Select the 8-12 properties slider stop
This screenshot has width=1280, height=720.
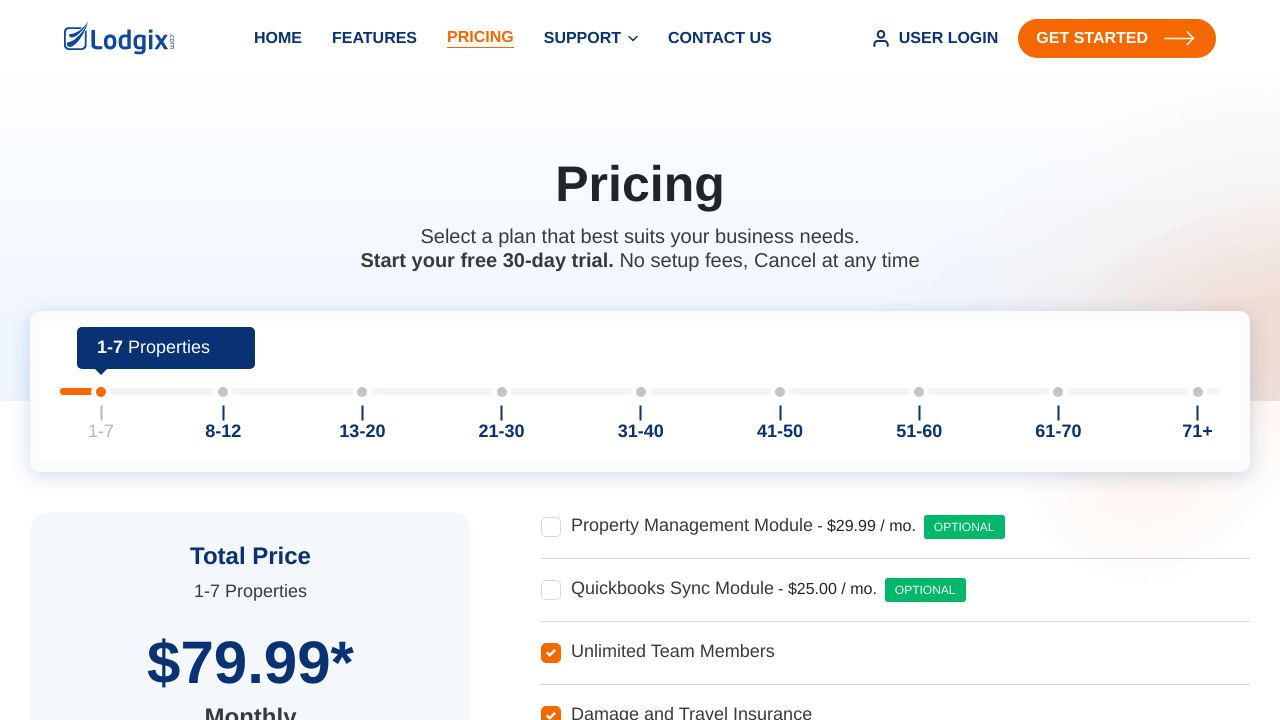coord(223,392)
